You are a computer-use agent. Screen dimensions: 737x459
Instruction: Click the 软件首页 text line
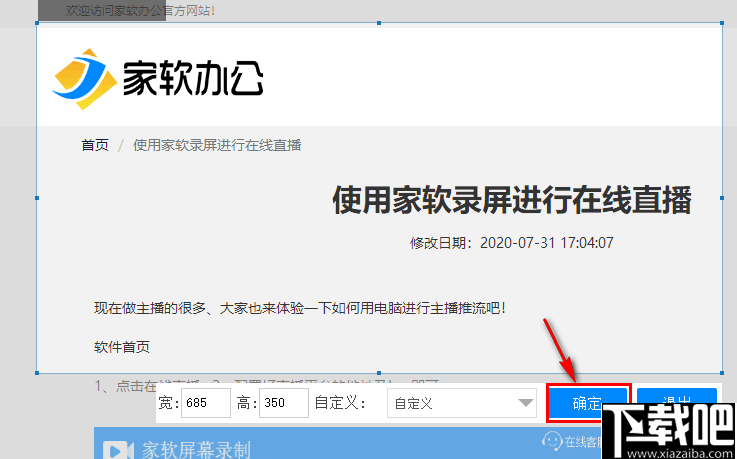pyautogui.click(x=122, y=347)
